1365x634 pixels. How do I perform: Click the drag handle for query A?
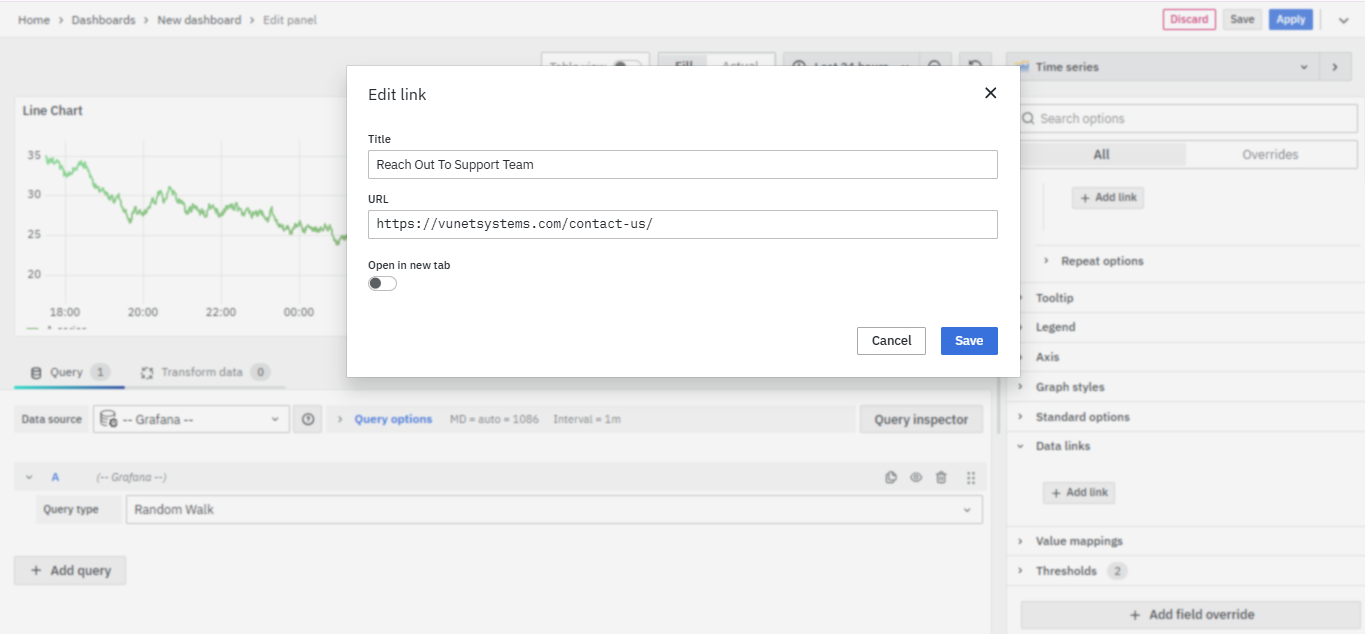pyautogui.click(x=970, y=478)
